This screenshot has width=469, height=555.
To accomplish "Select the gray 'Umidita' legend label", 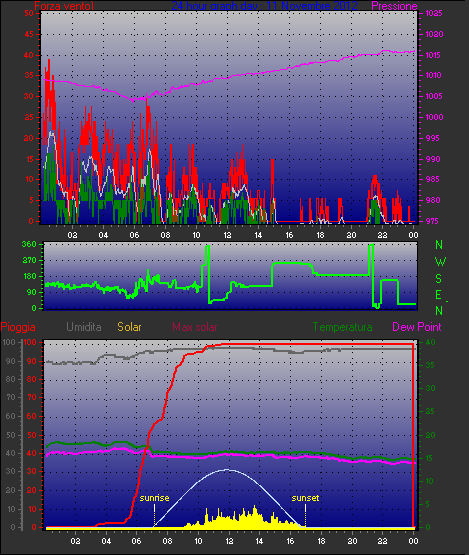I will coord(84,327).
